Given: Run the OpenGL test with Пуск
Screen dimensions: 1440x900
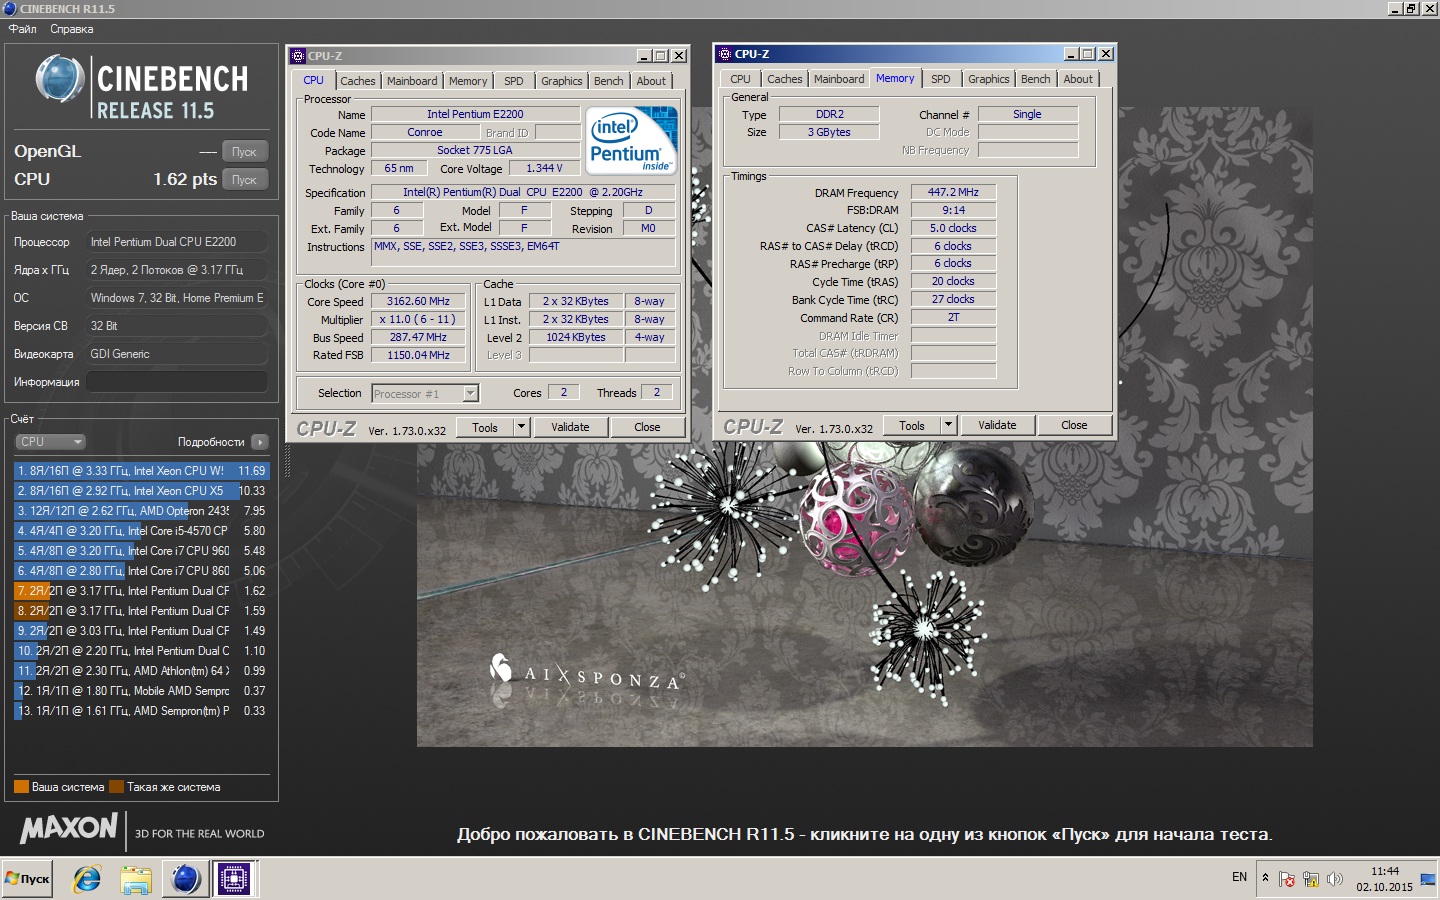Looking at the screenshot, I should pos(244,152).
